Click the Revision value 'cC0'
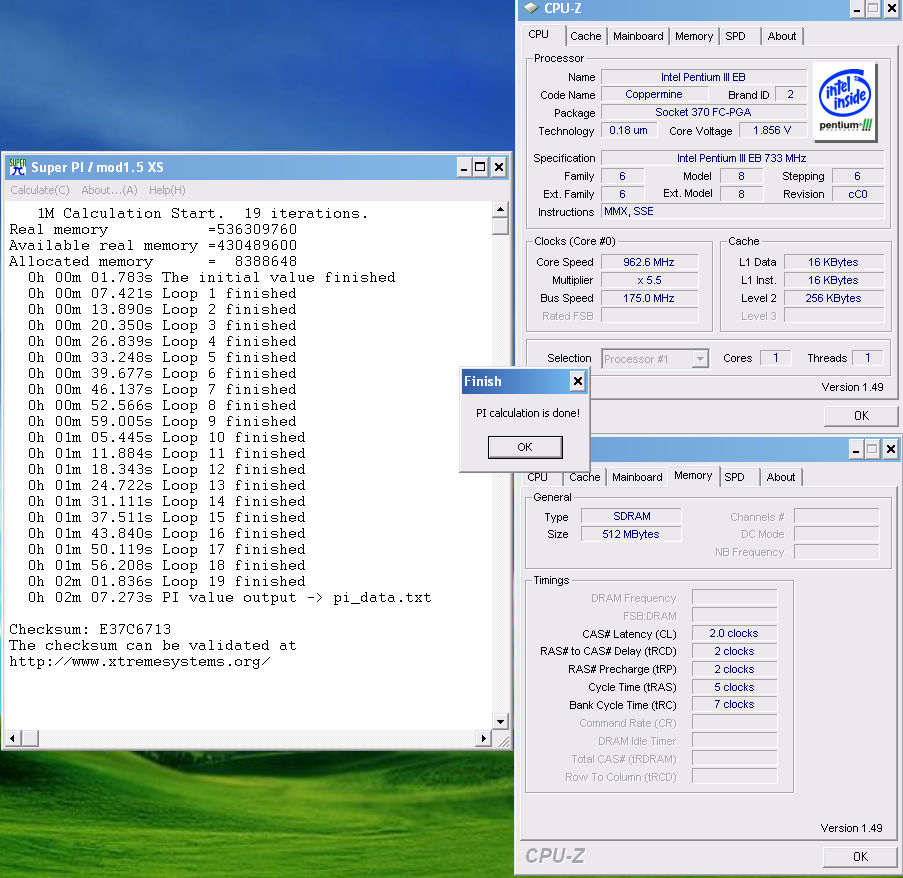 pos(858,194)
